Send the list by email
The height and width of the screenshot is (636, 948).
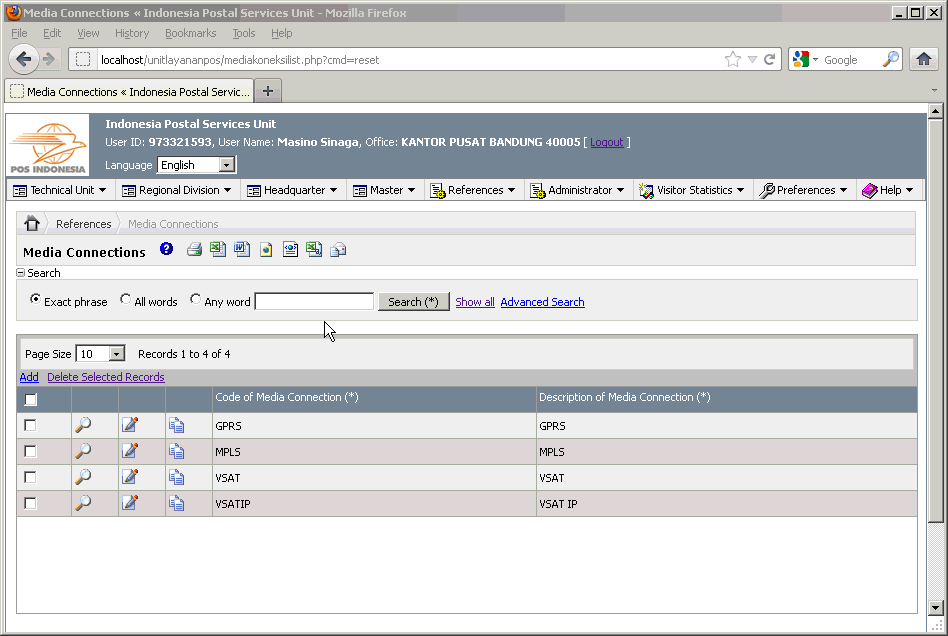pyautogui.click(x=338, y=249)
